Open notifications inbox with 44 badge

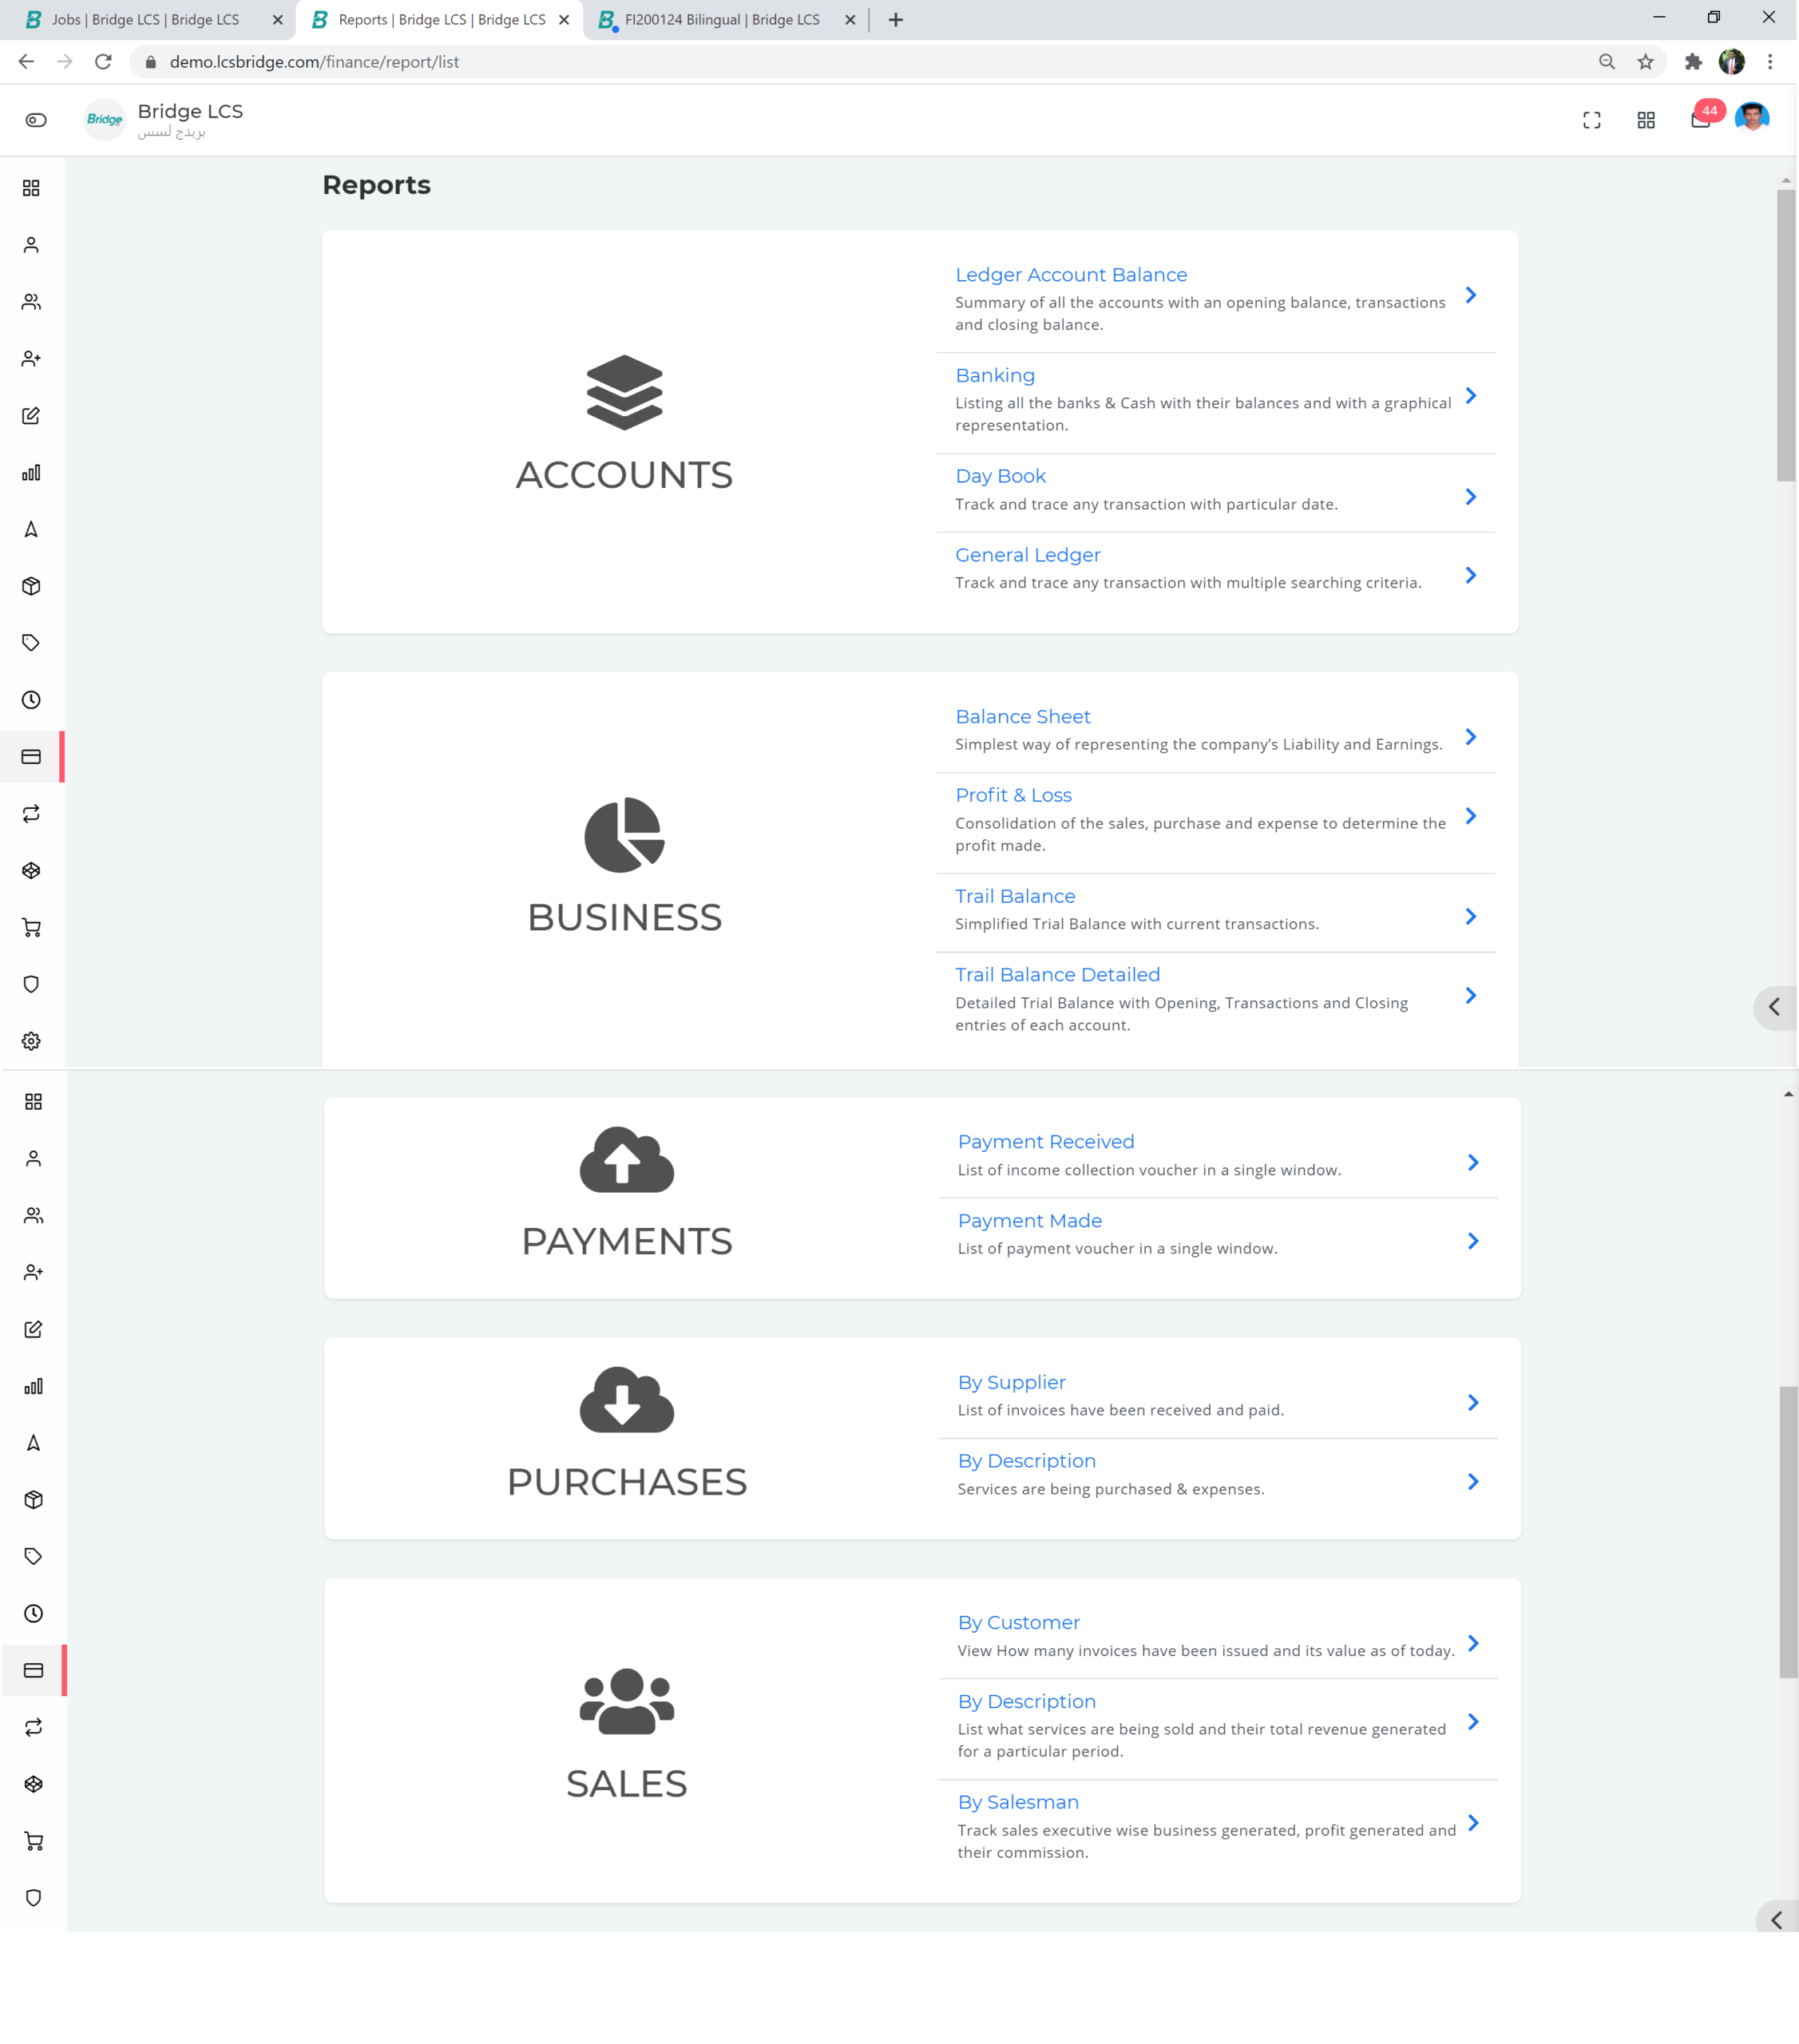(x=1700, y=120)
